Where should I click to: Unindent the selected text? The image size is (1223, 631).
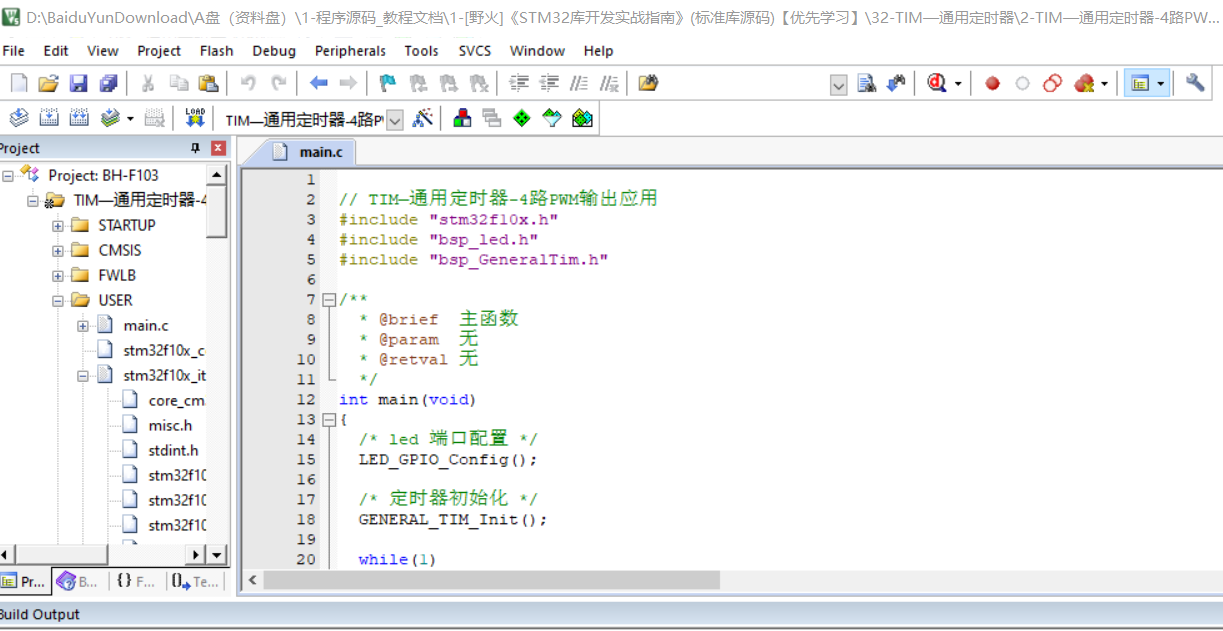[x=549, y=84]
